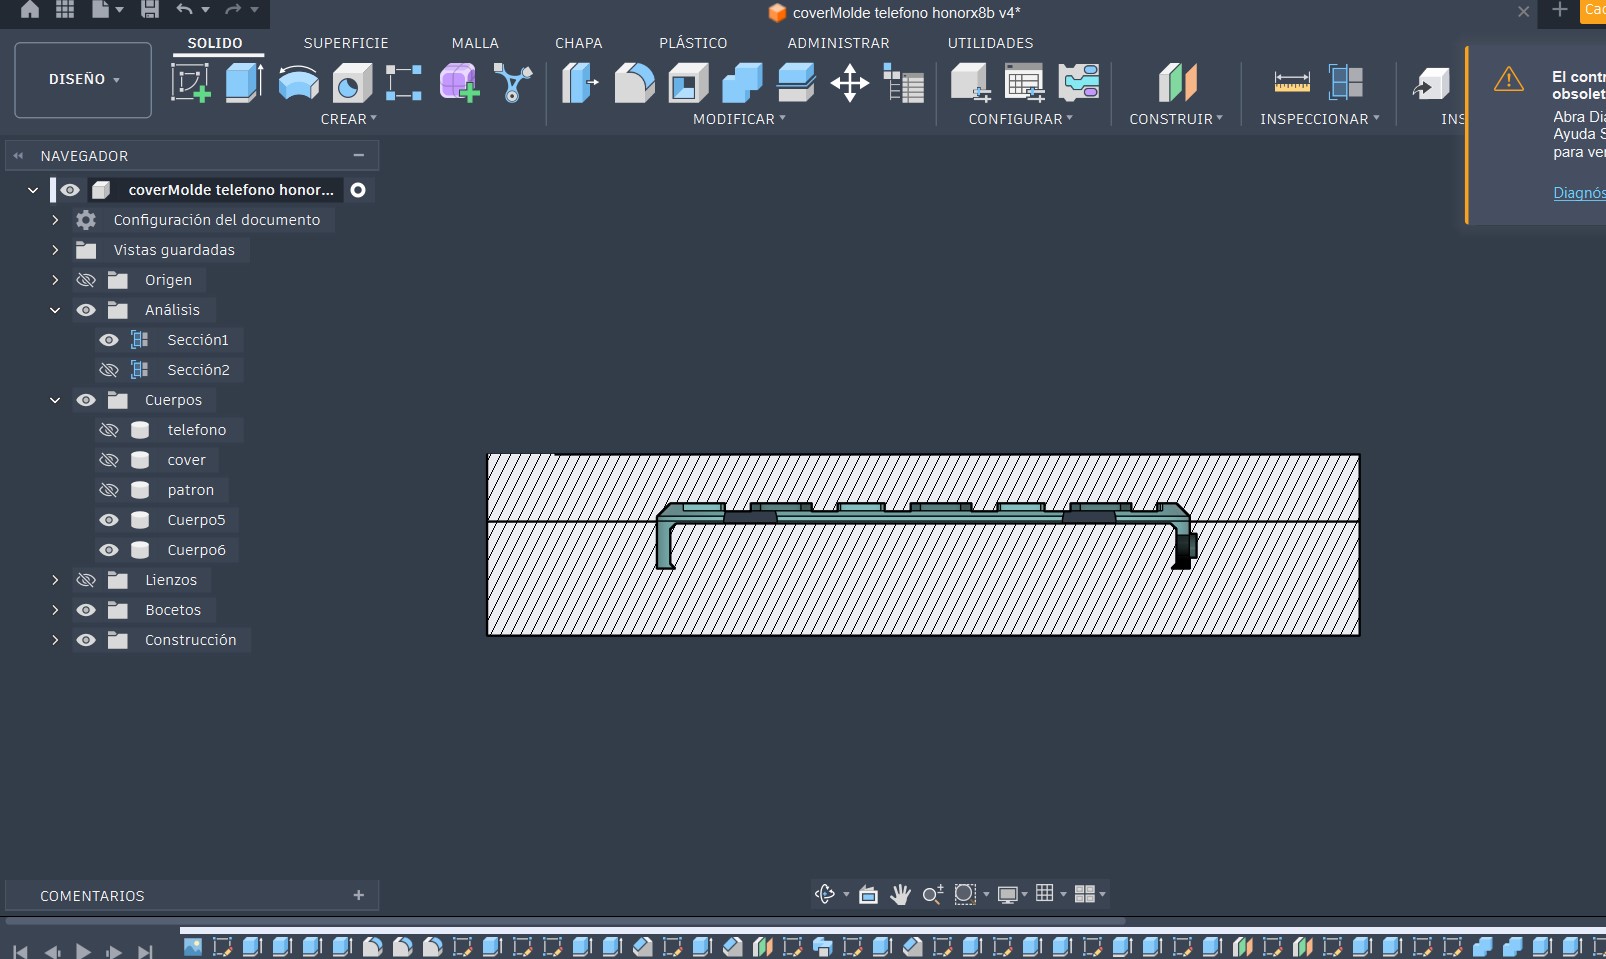The image size is (1606, 959).
Task: Activate the Pan hand tool
Action: [x=901, y=894]
